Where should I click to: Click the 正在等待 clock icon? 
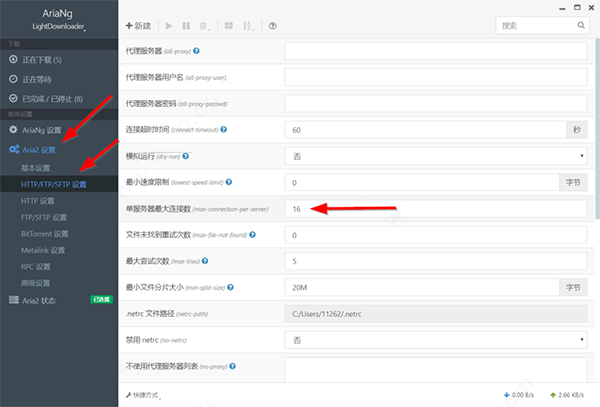coord(13,79)
